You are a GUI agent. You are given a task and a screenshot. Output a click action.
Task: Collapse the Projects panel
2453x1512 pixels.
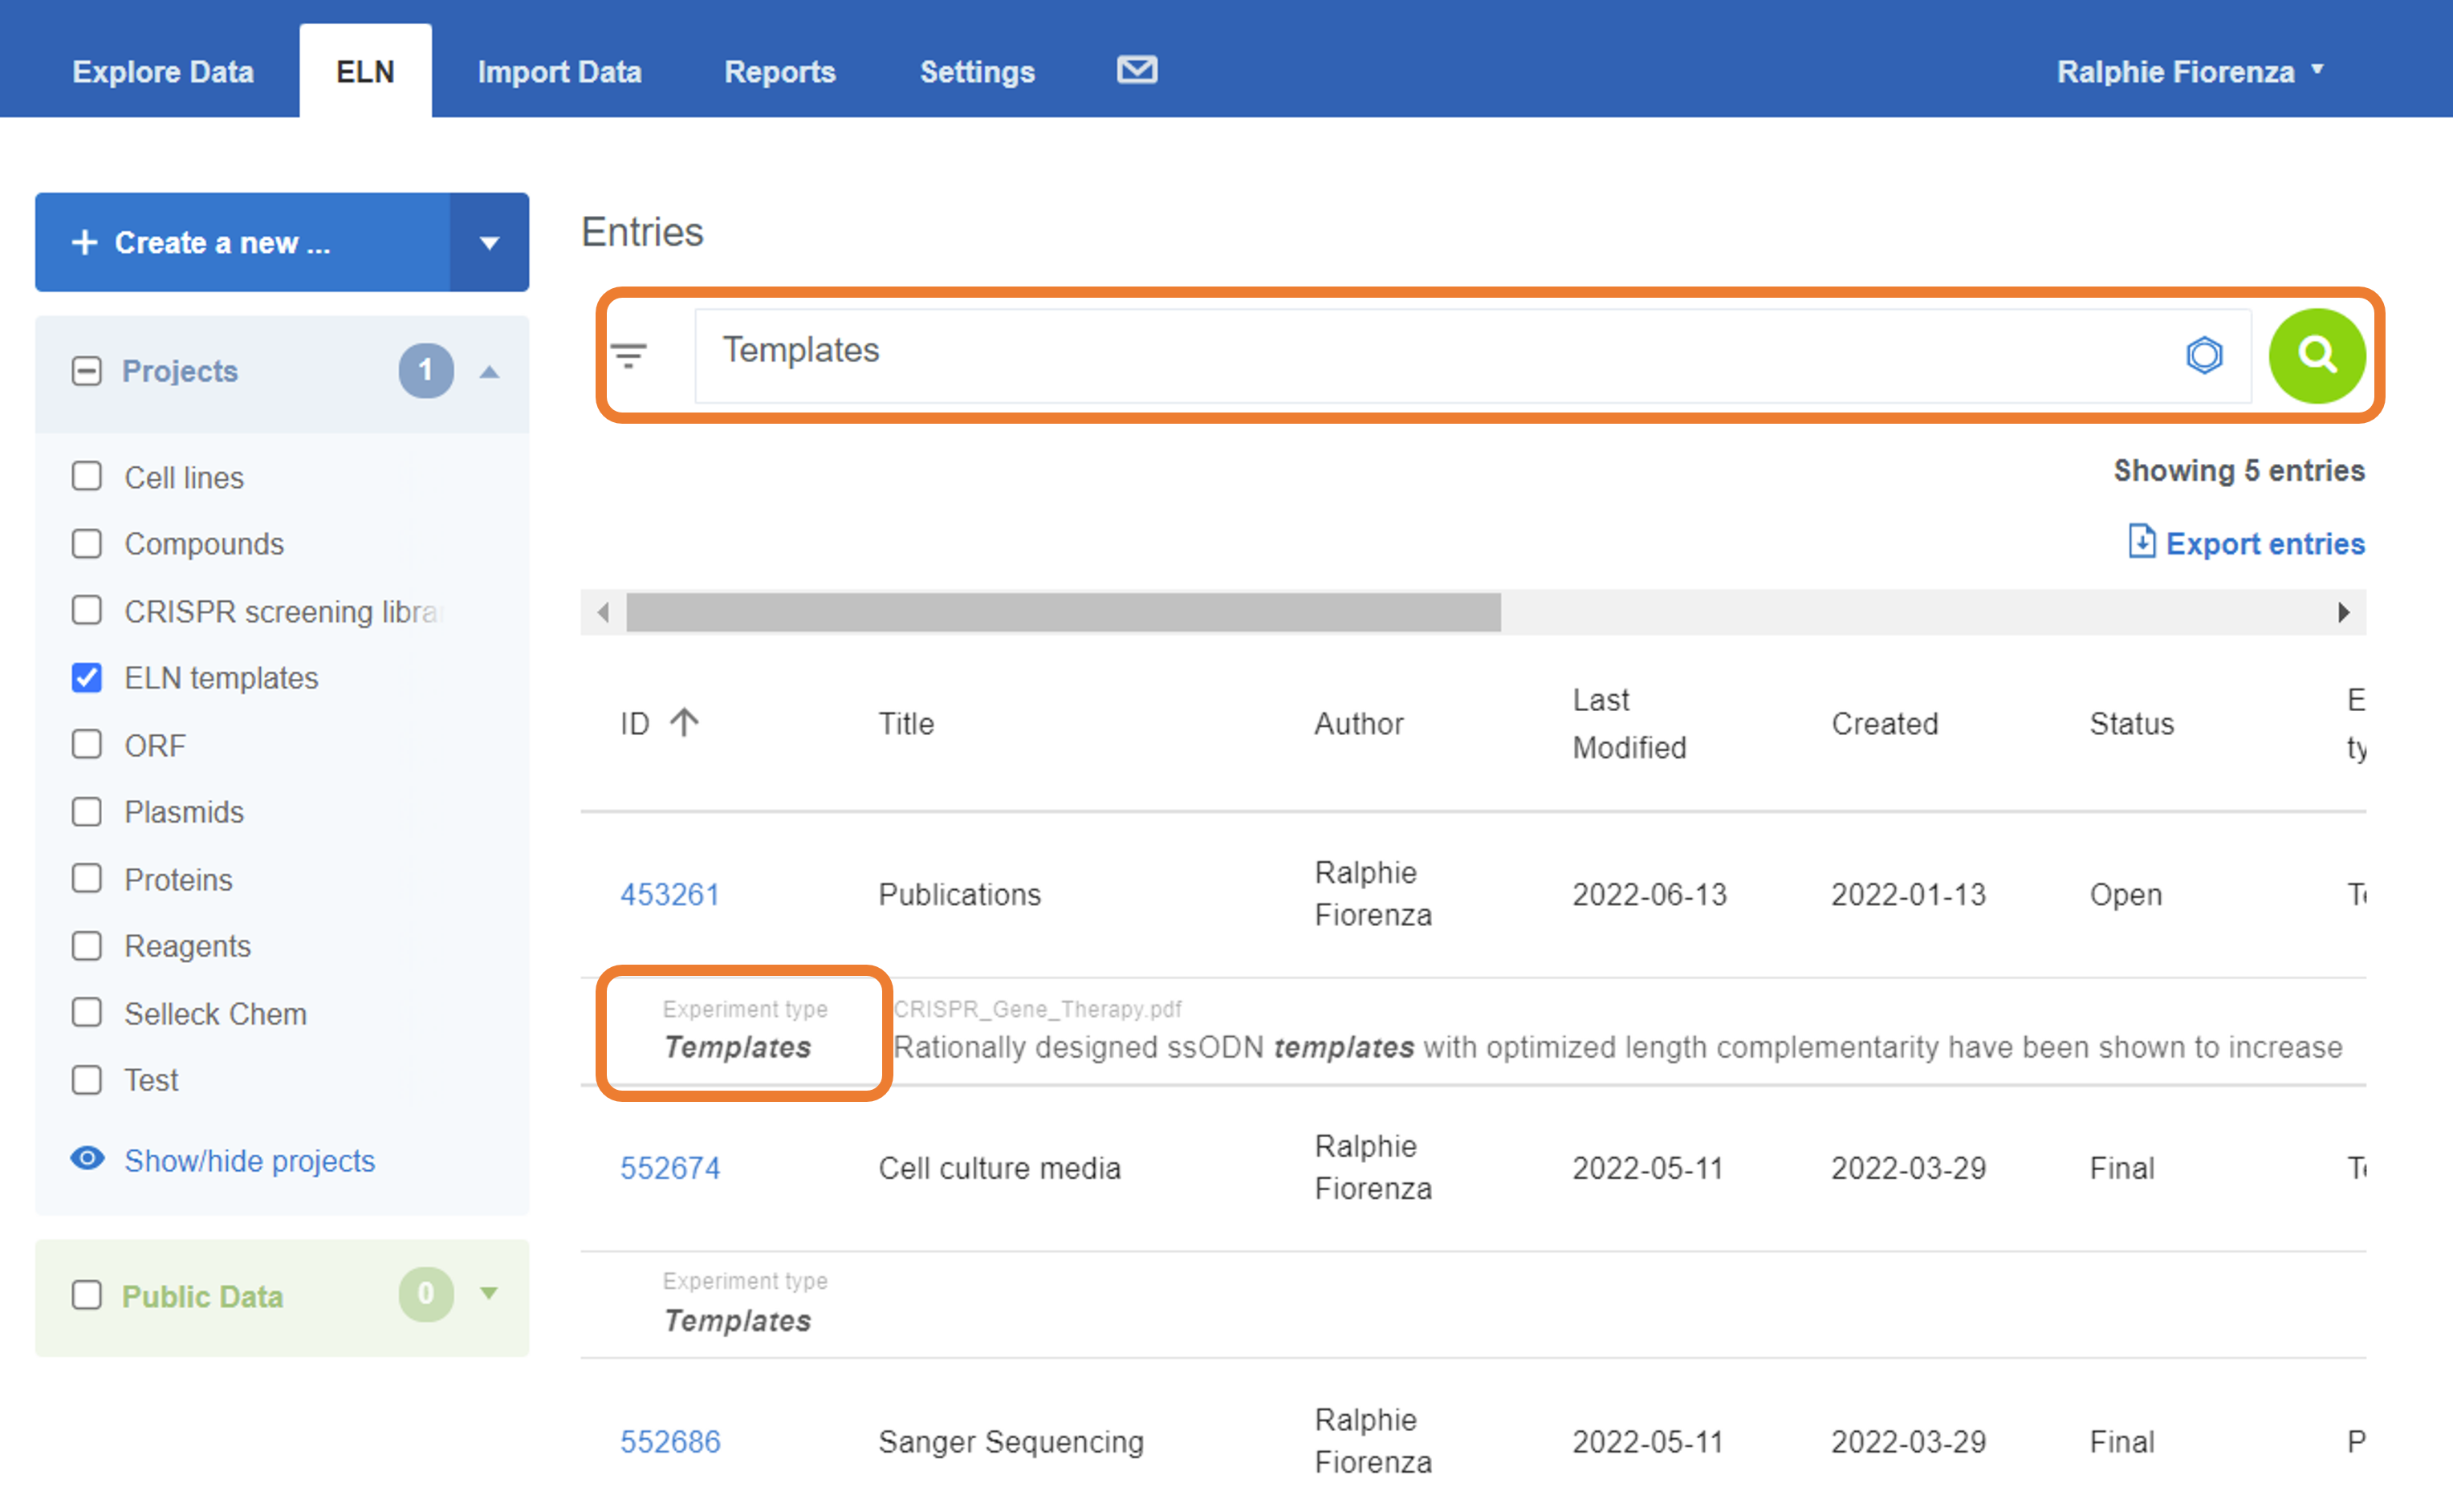(x=489, y=372)
